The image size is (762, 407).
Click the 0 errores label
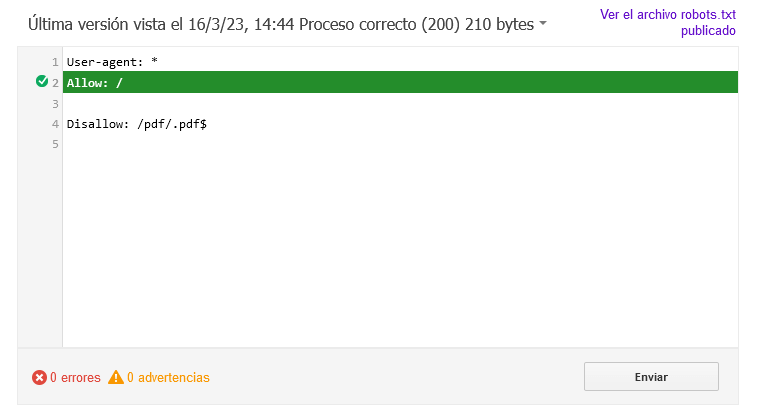click(75, 377)
